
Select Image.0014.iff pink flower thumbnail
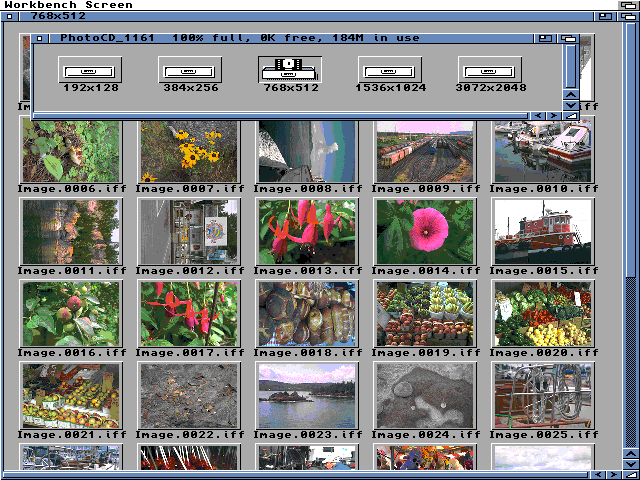click(425, 231)
